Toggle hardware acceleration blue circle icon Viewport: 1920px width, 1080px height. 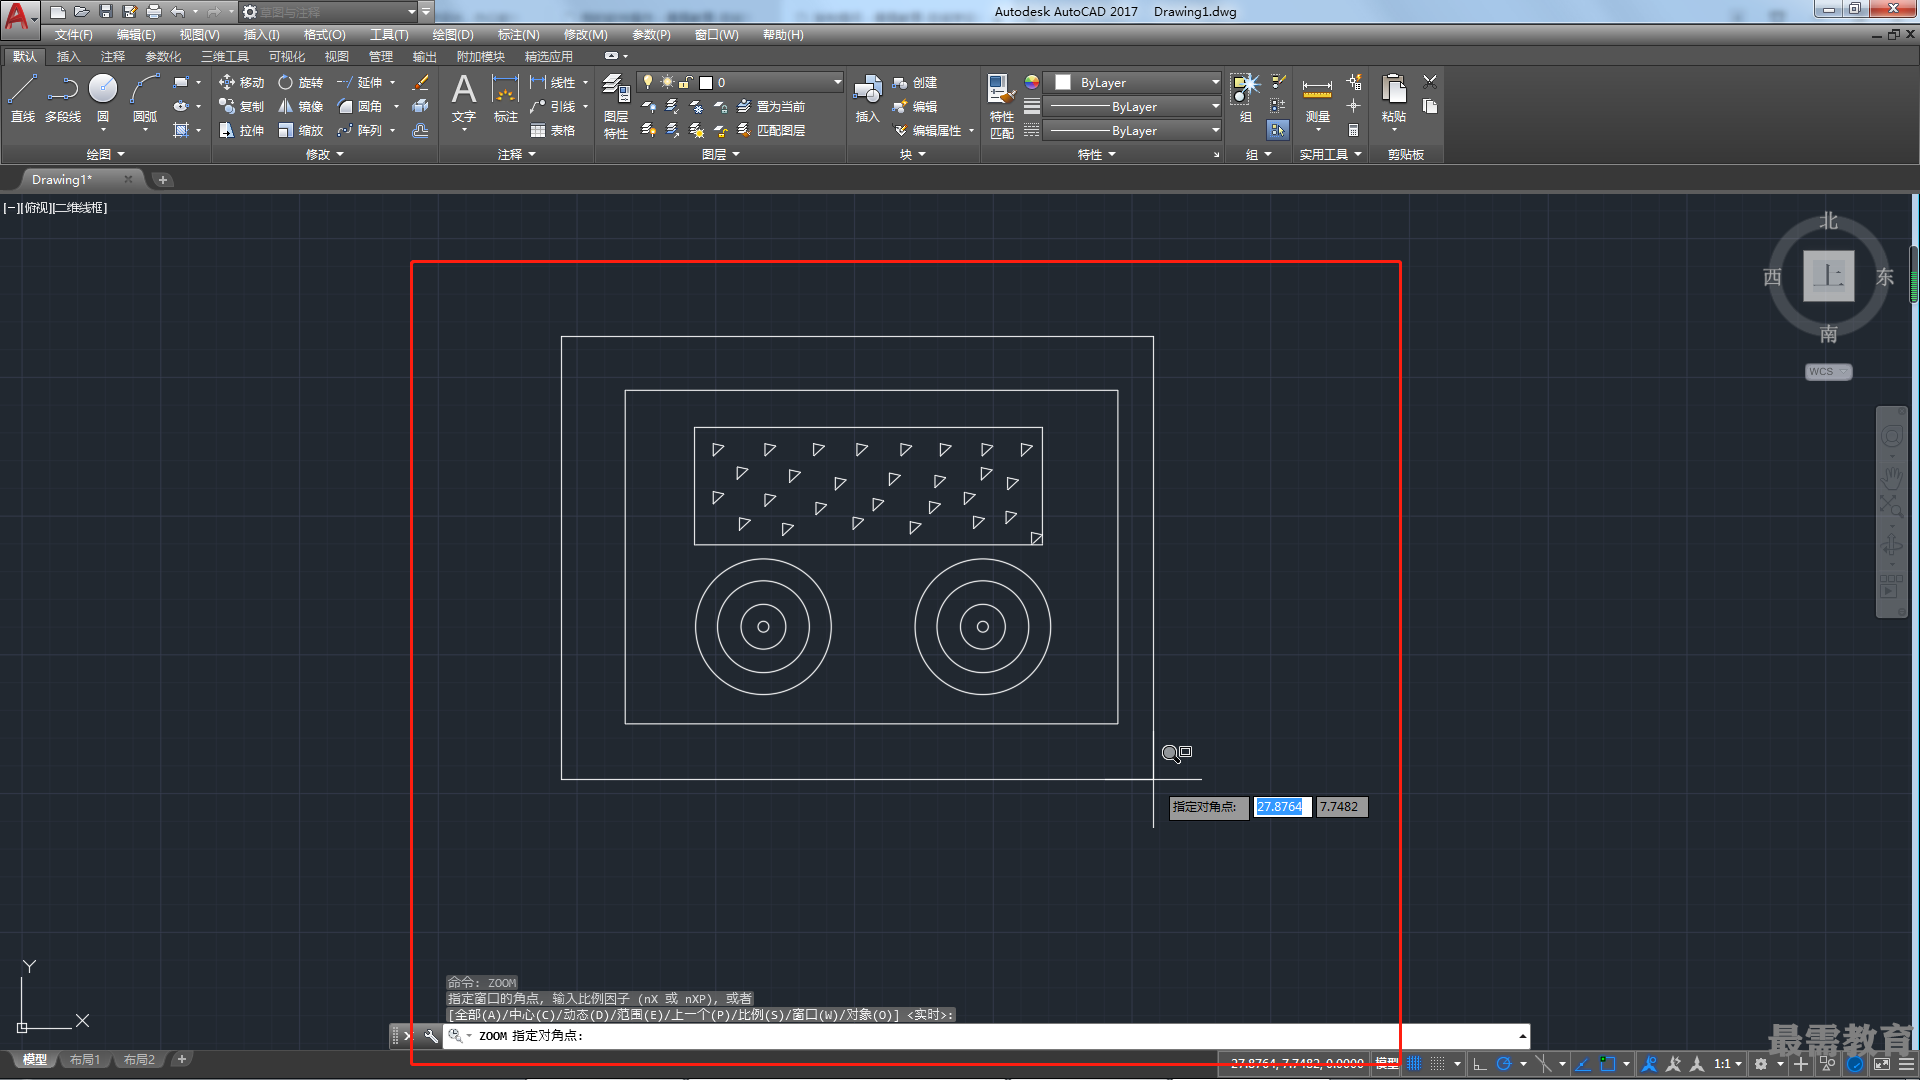click(x=1855, y=1064)
